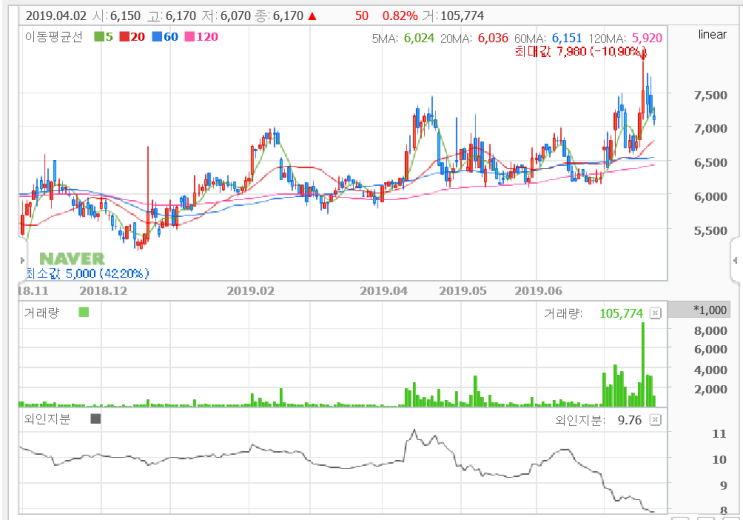Close the 외인지분 foreign ownership panel
Viewport: 743px width, 520px height.
(x=655, y=420)
